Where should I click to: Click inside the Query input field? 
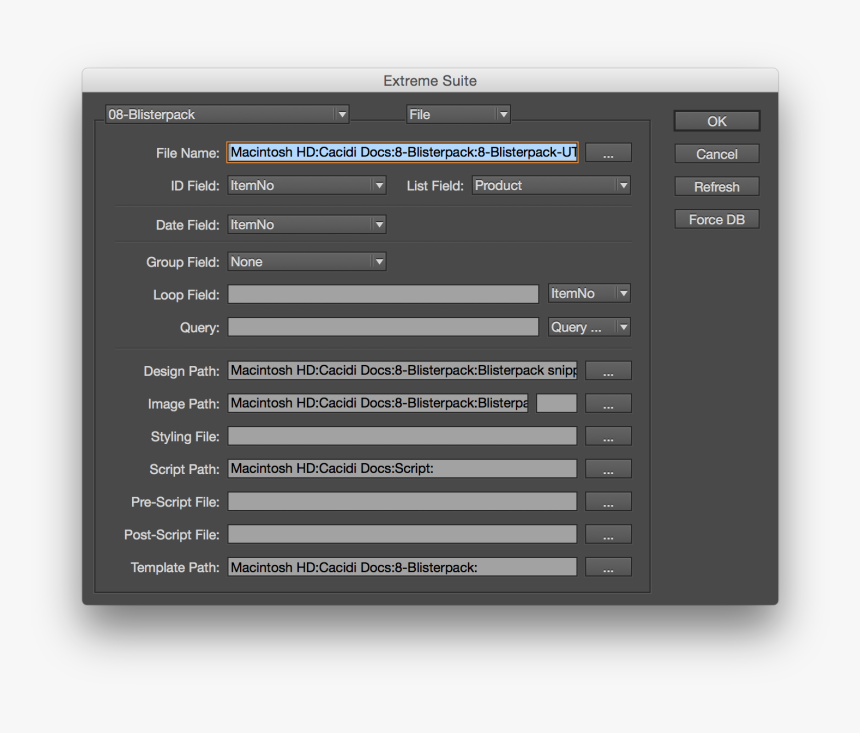tap(383, 327)
